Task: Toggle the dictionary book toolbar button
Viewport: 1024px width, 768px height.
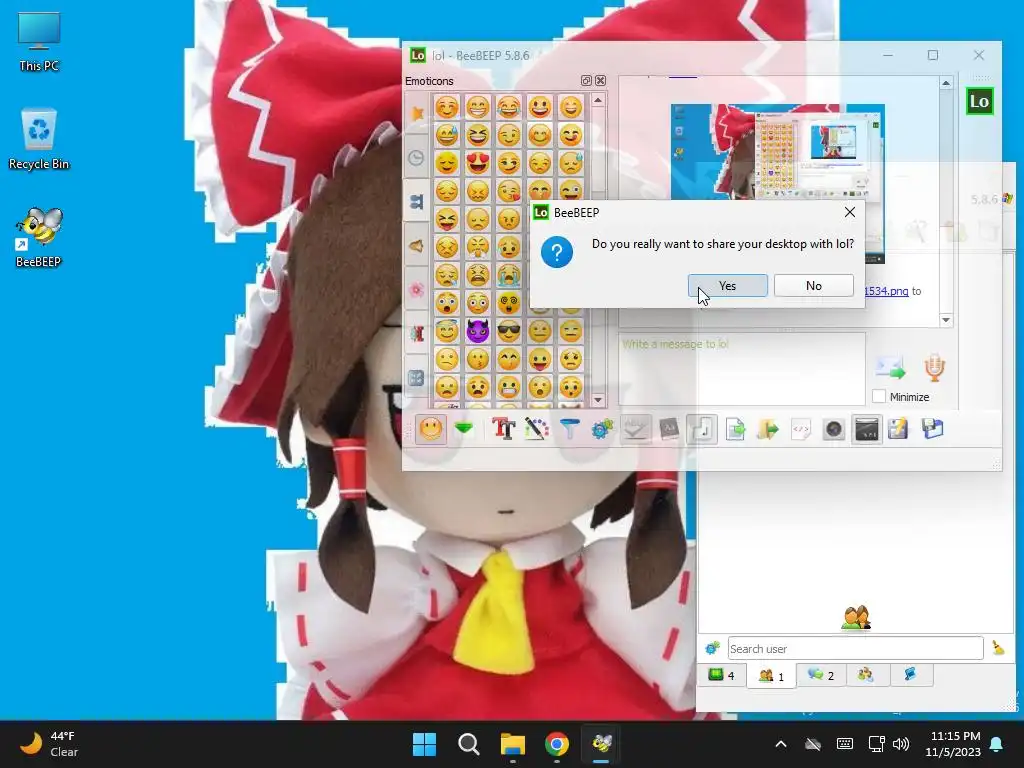Action: click(669, 429)
